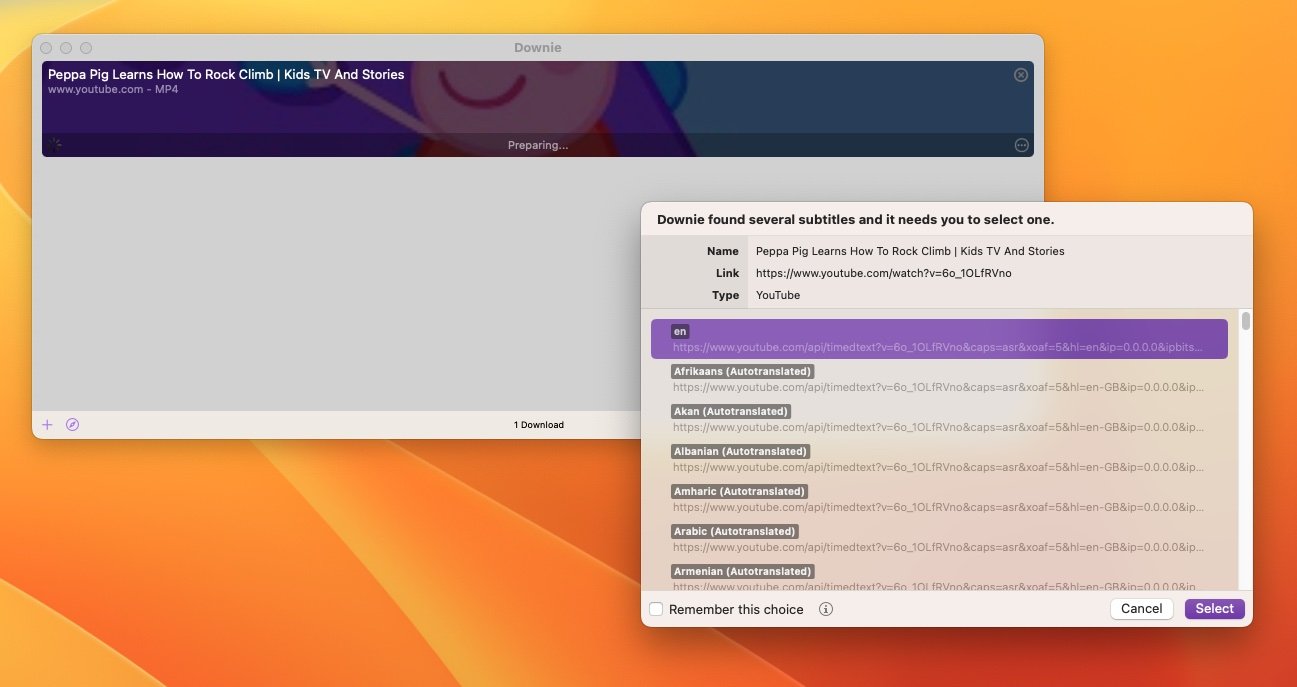Viewport: 1297px width, 687px height.
Task: Cancel download with the circled X icon
Action: 1020,75
